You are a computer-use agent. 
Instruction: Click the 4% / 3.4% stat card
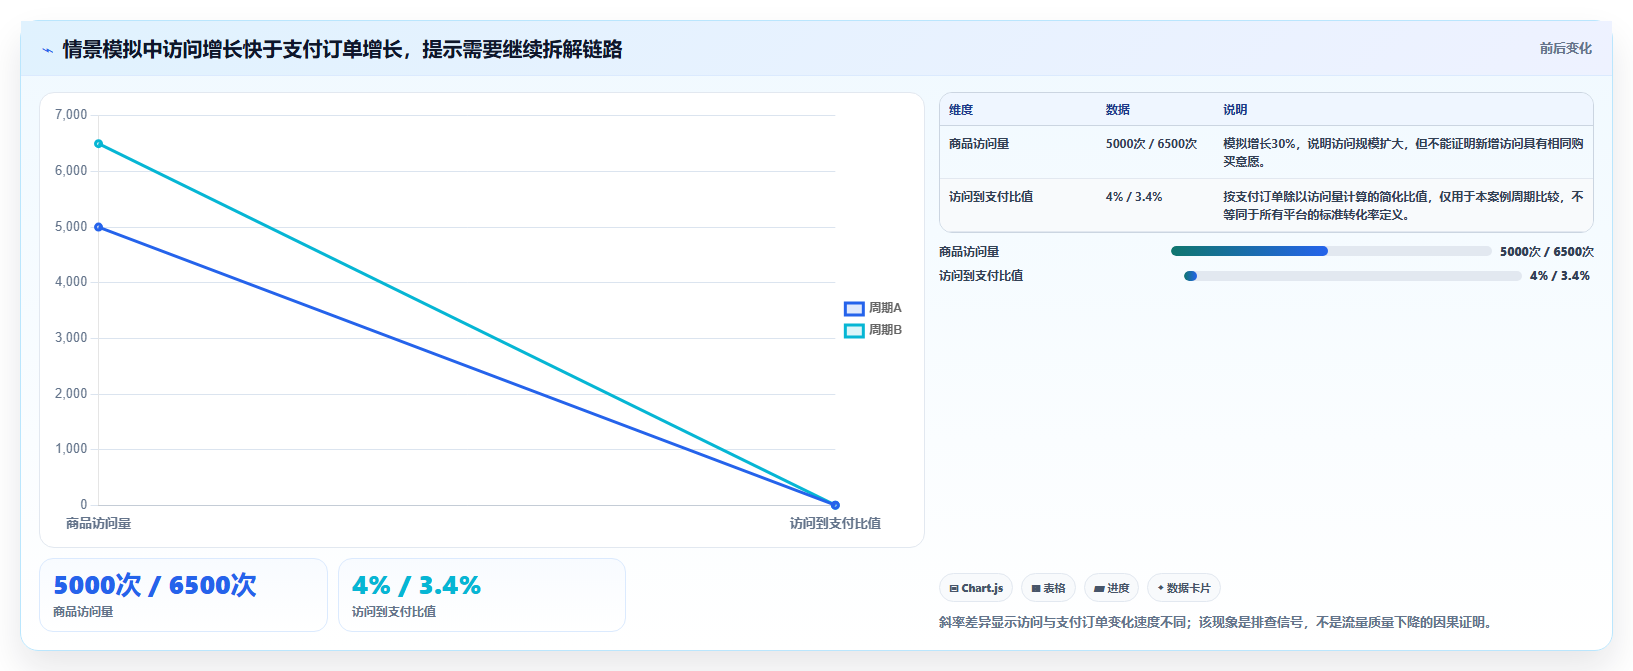482,595
